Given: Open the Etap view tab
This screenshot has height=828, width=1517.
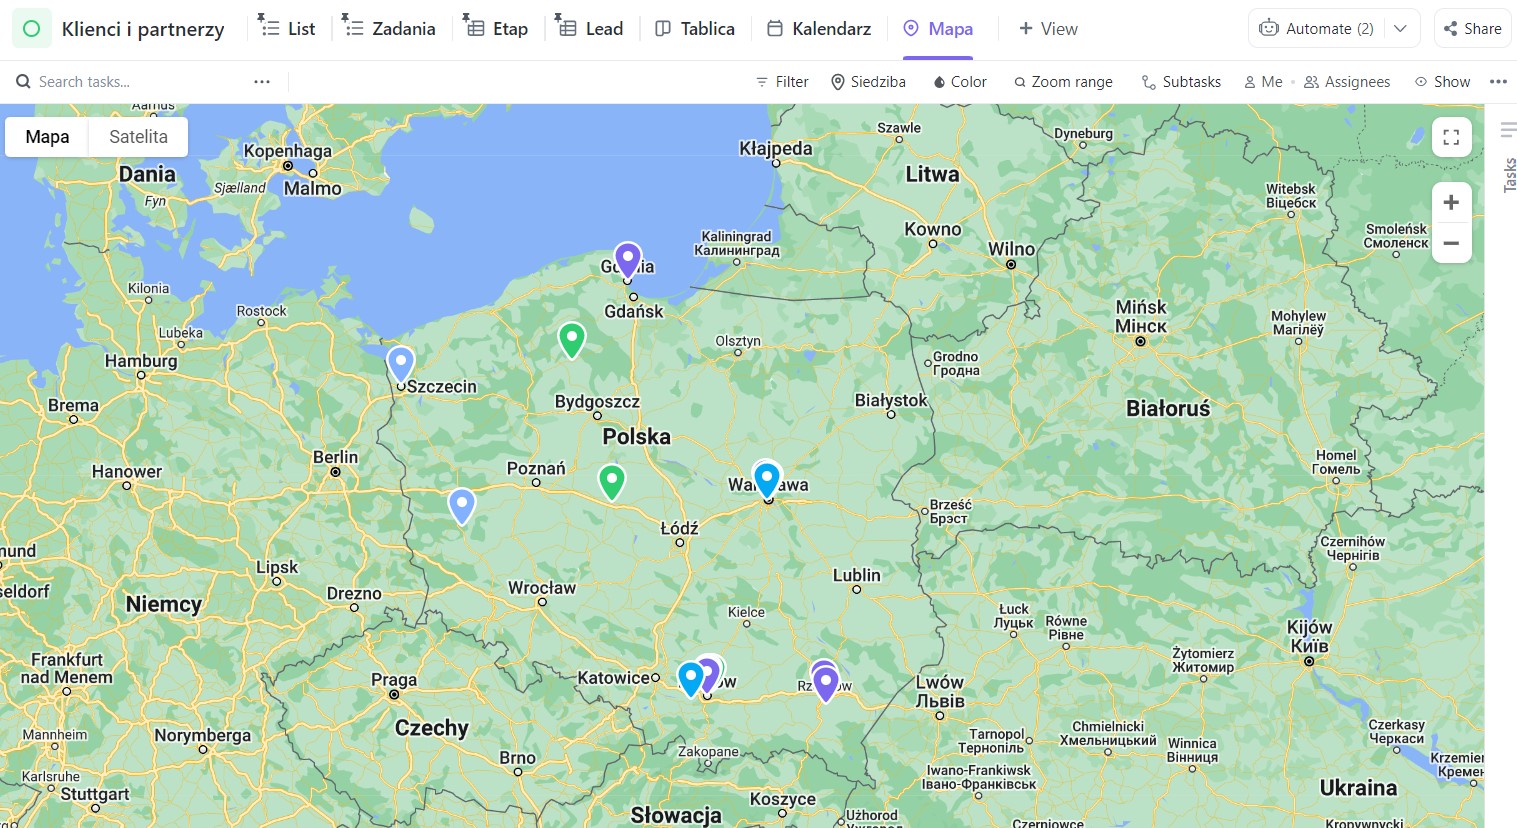Looking at the screenshot, I should (496, 29).
